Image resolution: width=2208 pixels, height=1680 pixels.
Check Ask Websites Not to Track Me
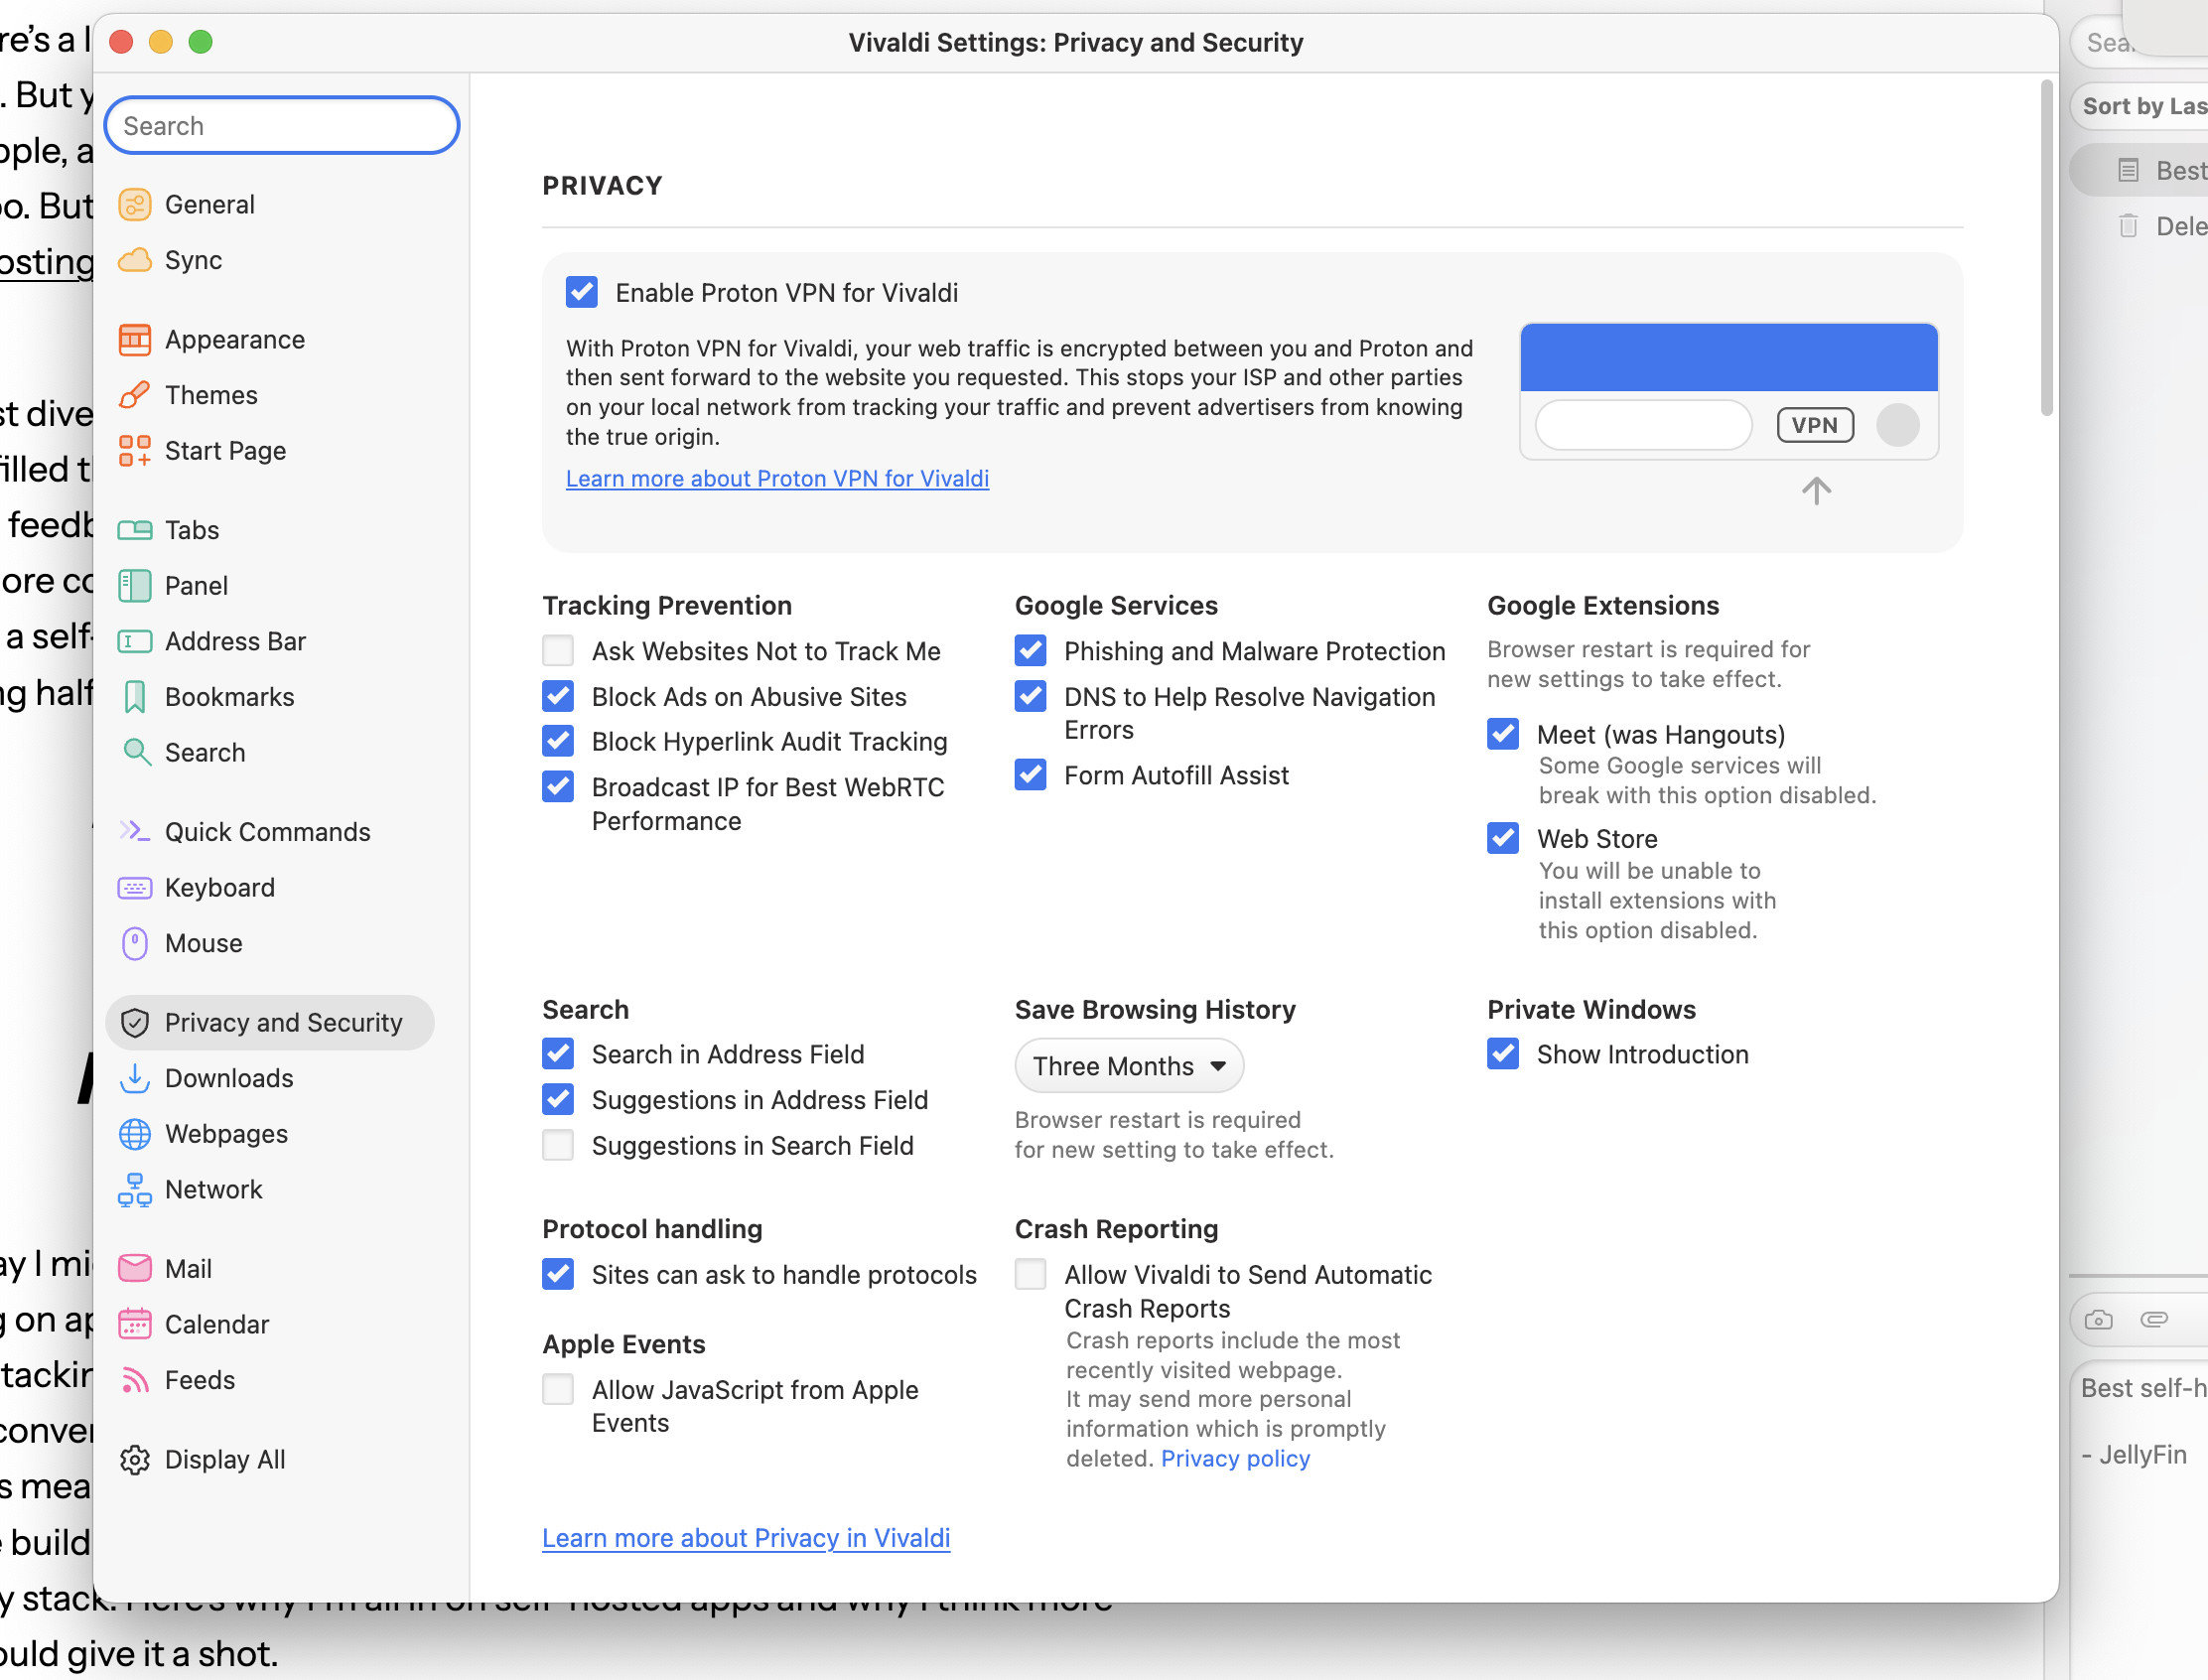(558, 651)
